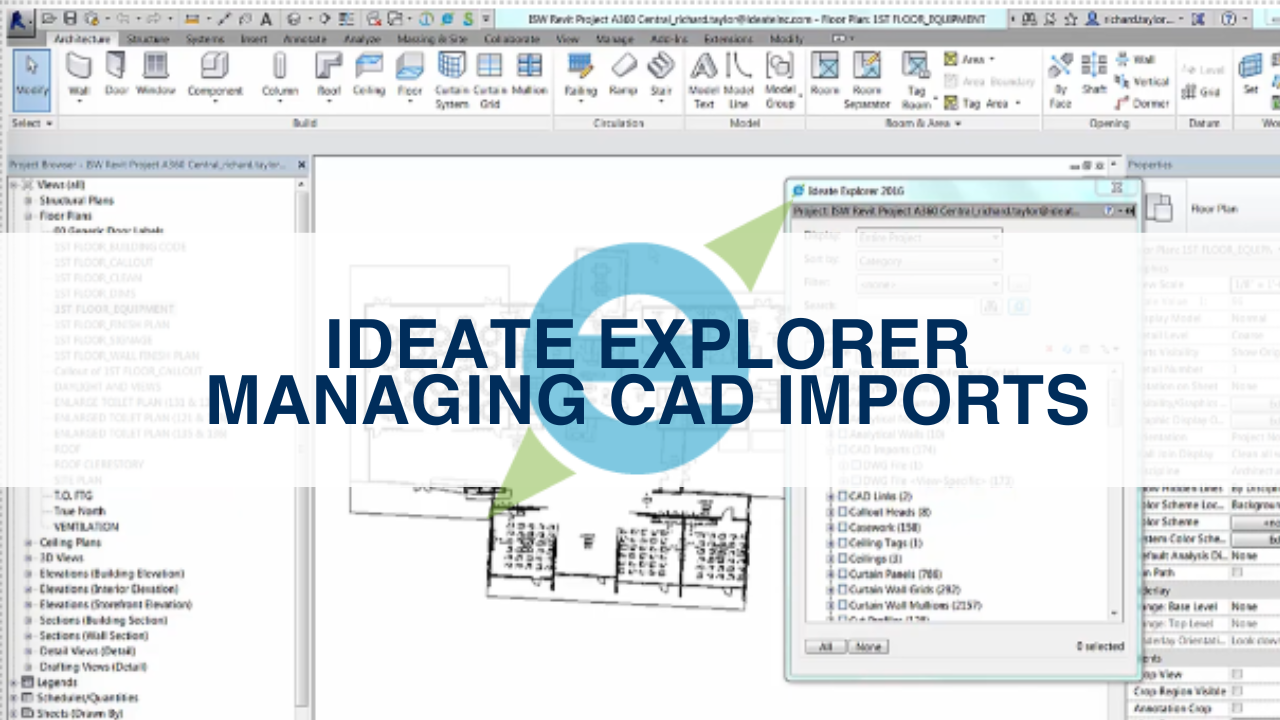Activate the Floor tool
Screen dimensions: 1280x720
pos(410,77)
